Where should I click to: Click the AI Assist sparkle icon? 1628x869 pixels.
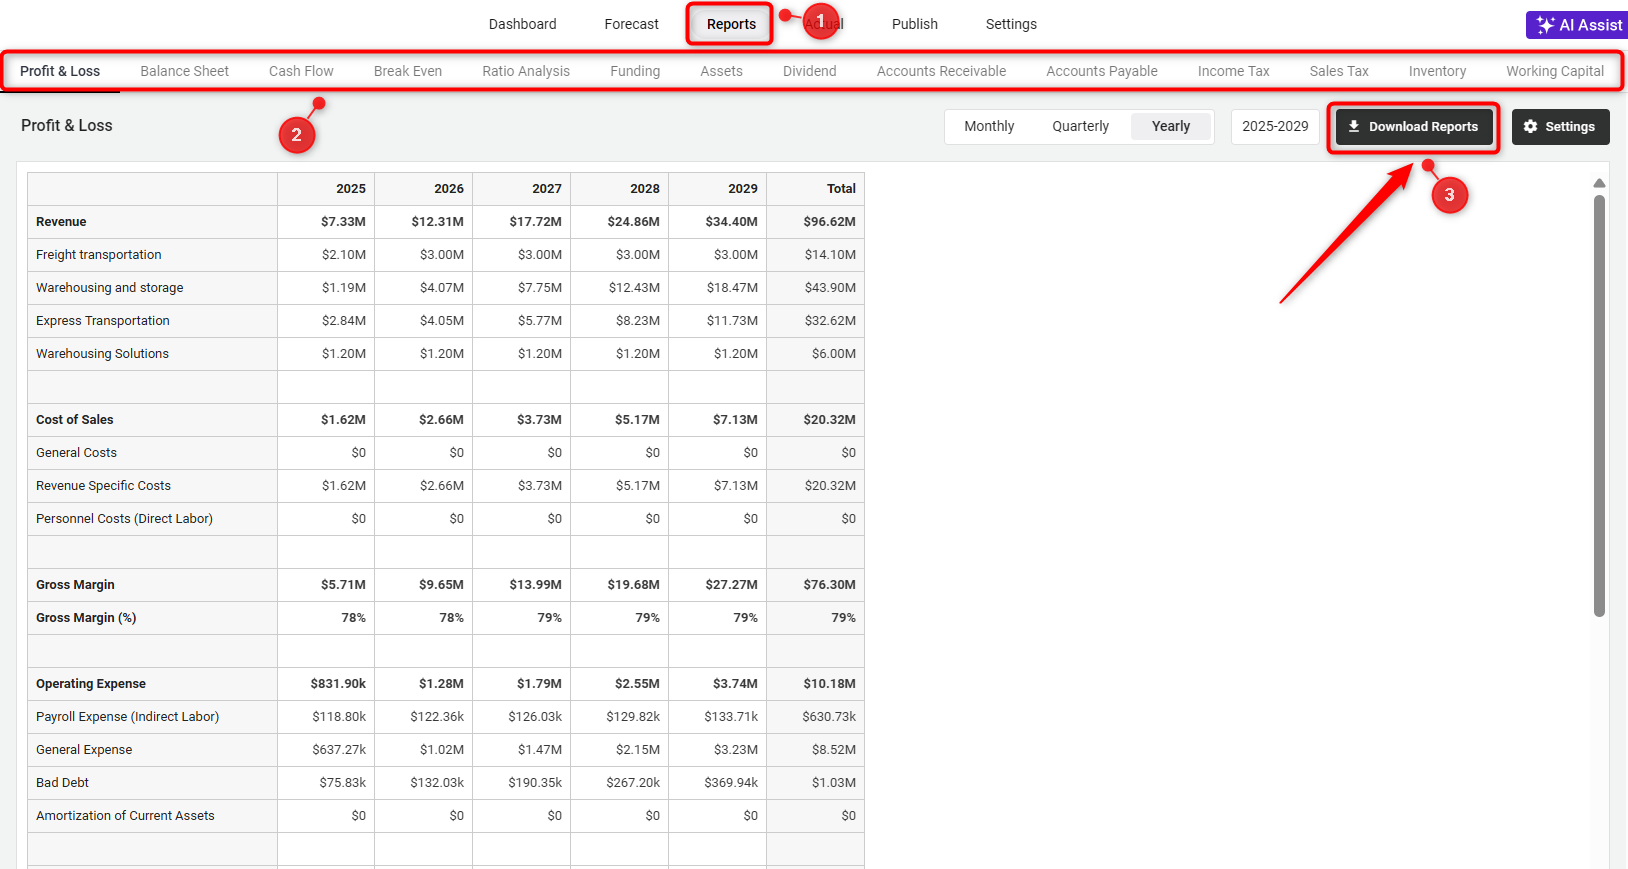point(1545,25)
